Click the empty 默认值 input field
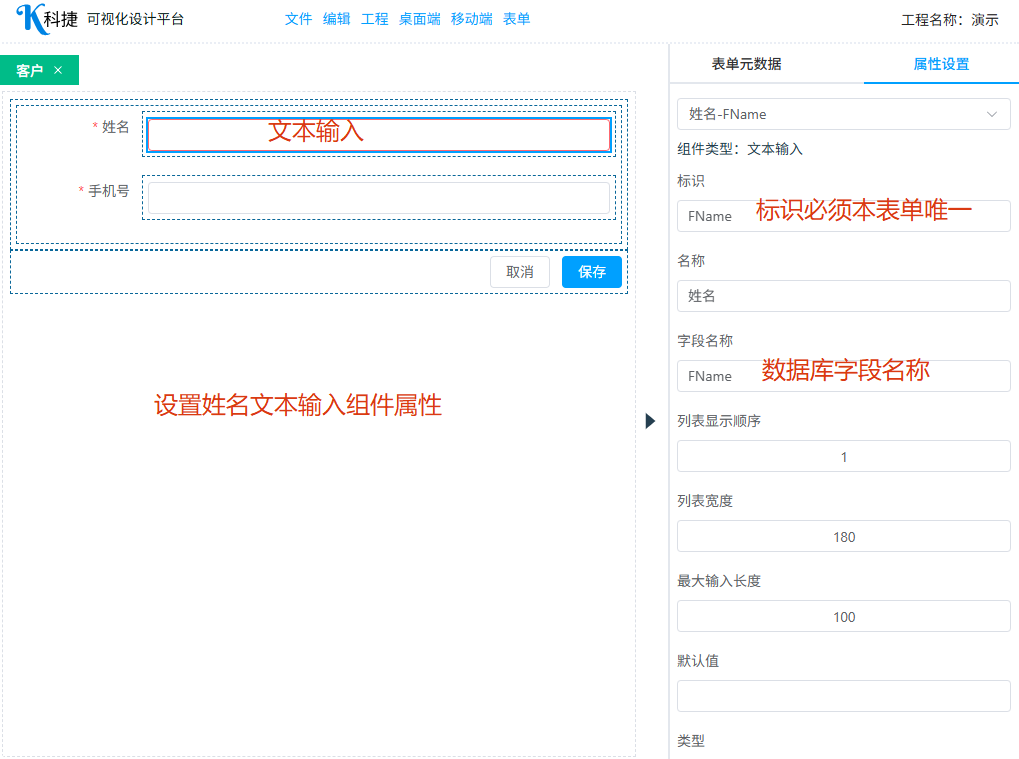 [x=843, y=696]
